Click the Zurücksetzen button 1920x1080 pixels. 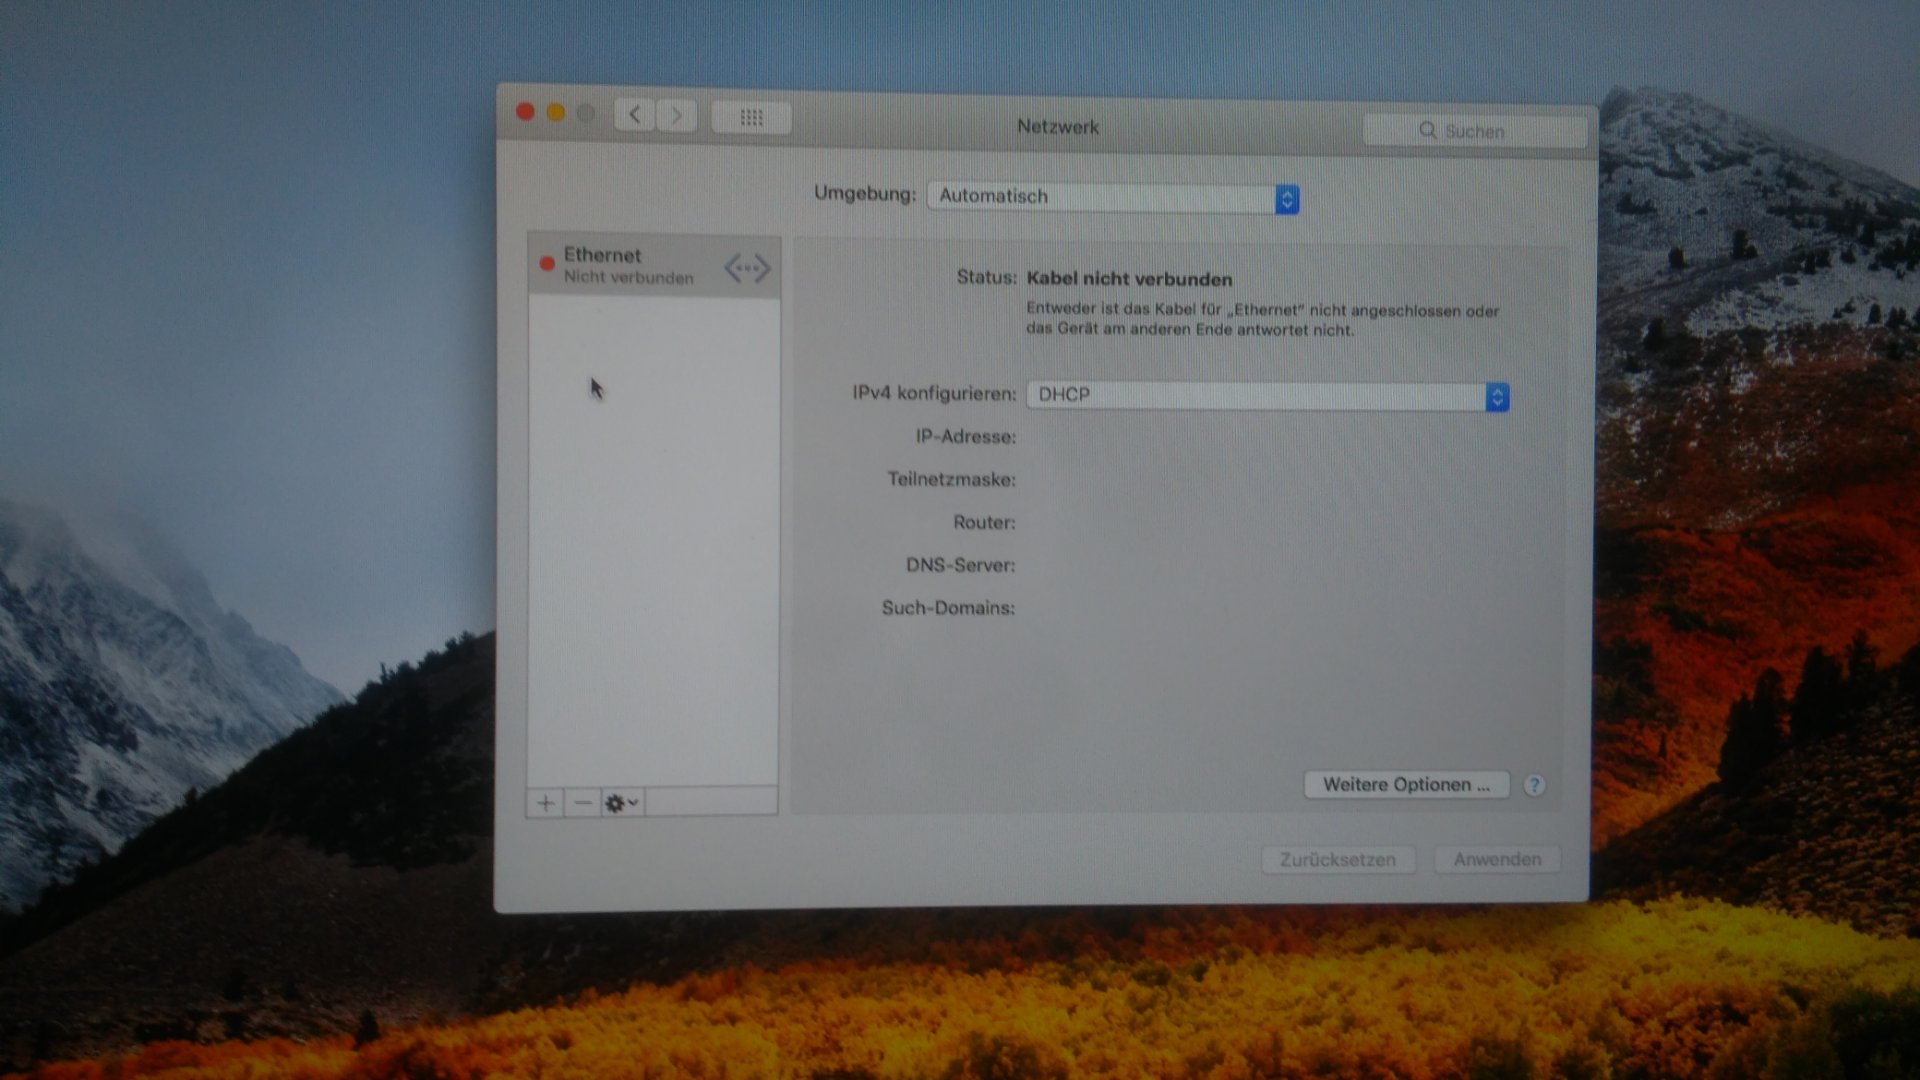(x=1337, y=860)
